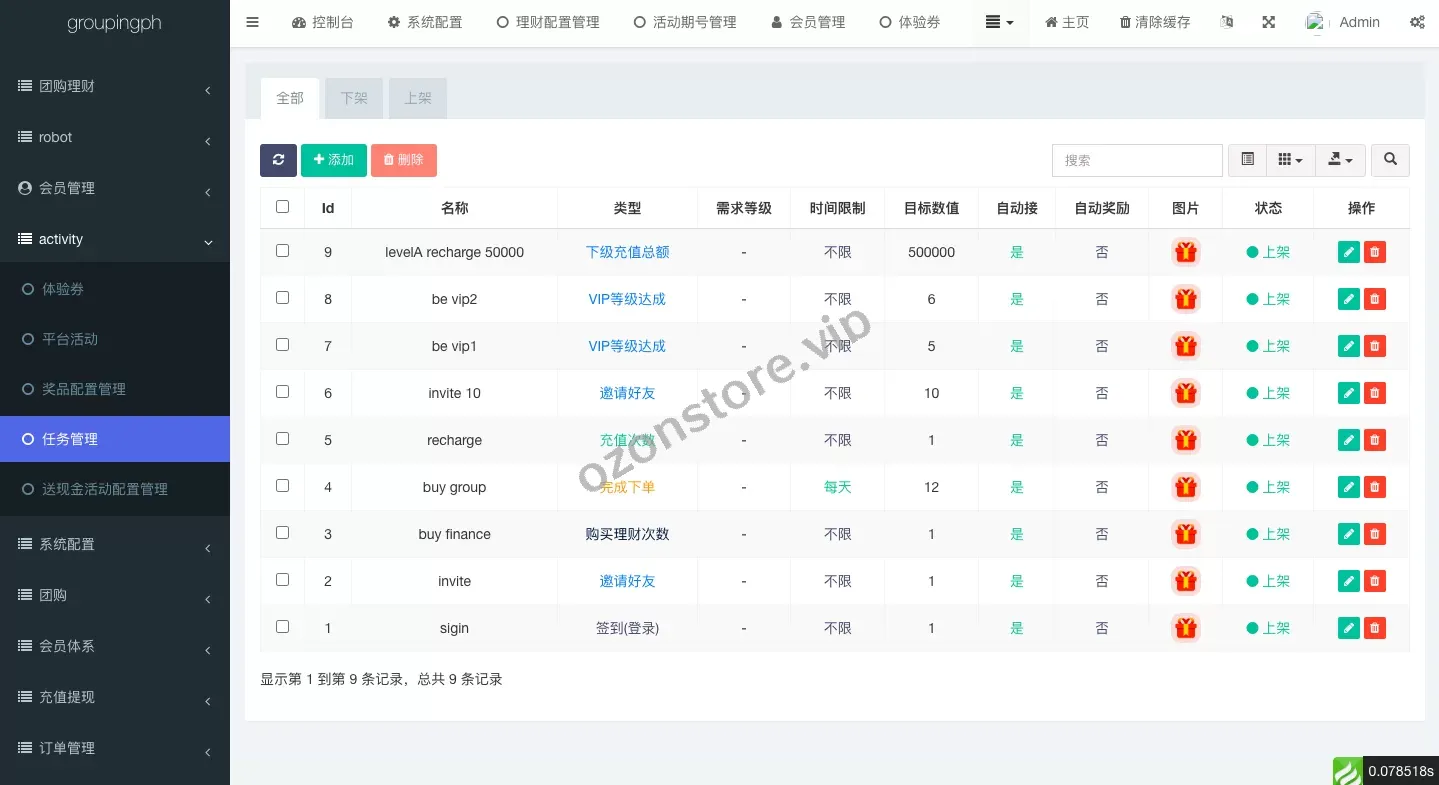The width and height of the screenshot is (1439, 785).
Task: Toggle the table card view icon
Action: click(1247, 160)
